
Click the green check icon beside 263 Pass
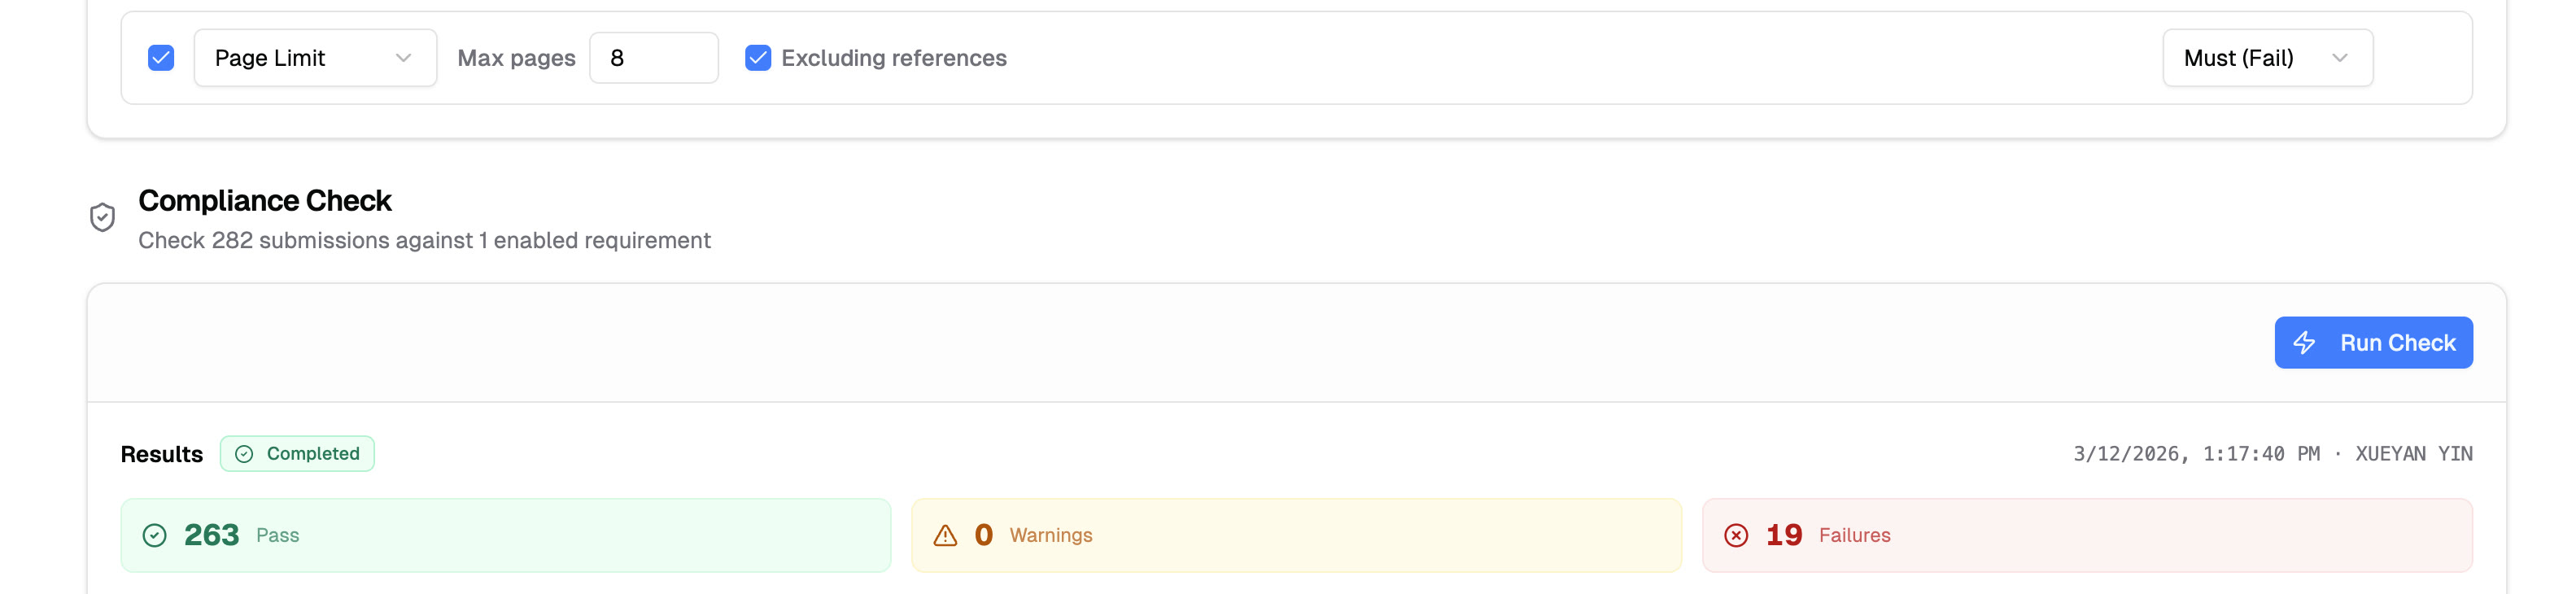(154, 535)
